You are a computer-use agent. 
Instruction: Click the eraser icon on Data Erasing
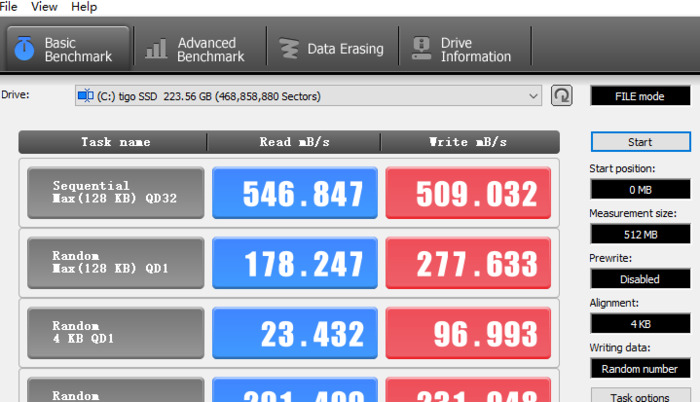click(x=289, y=48)
